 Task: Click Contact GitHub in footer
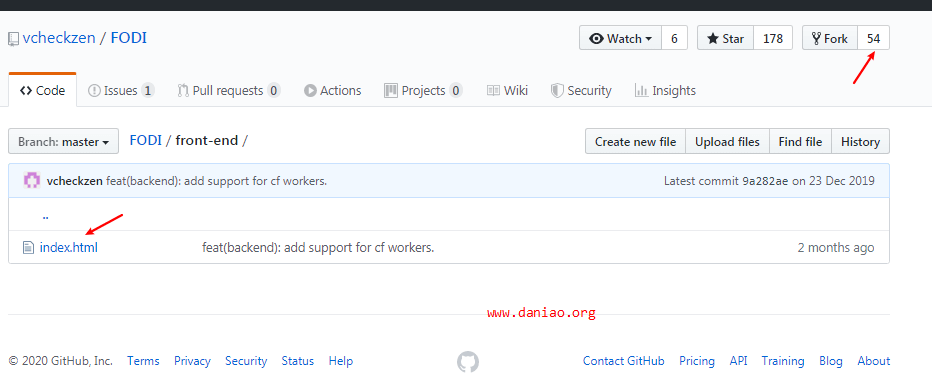coord(624,361)
